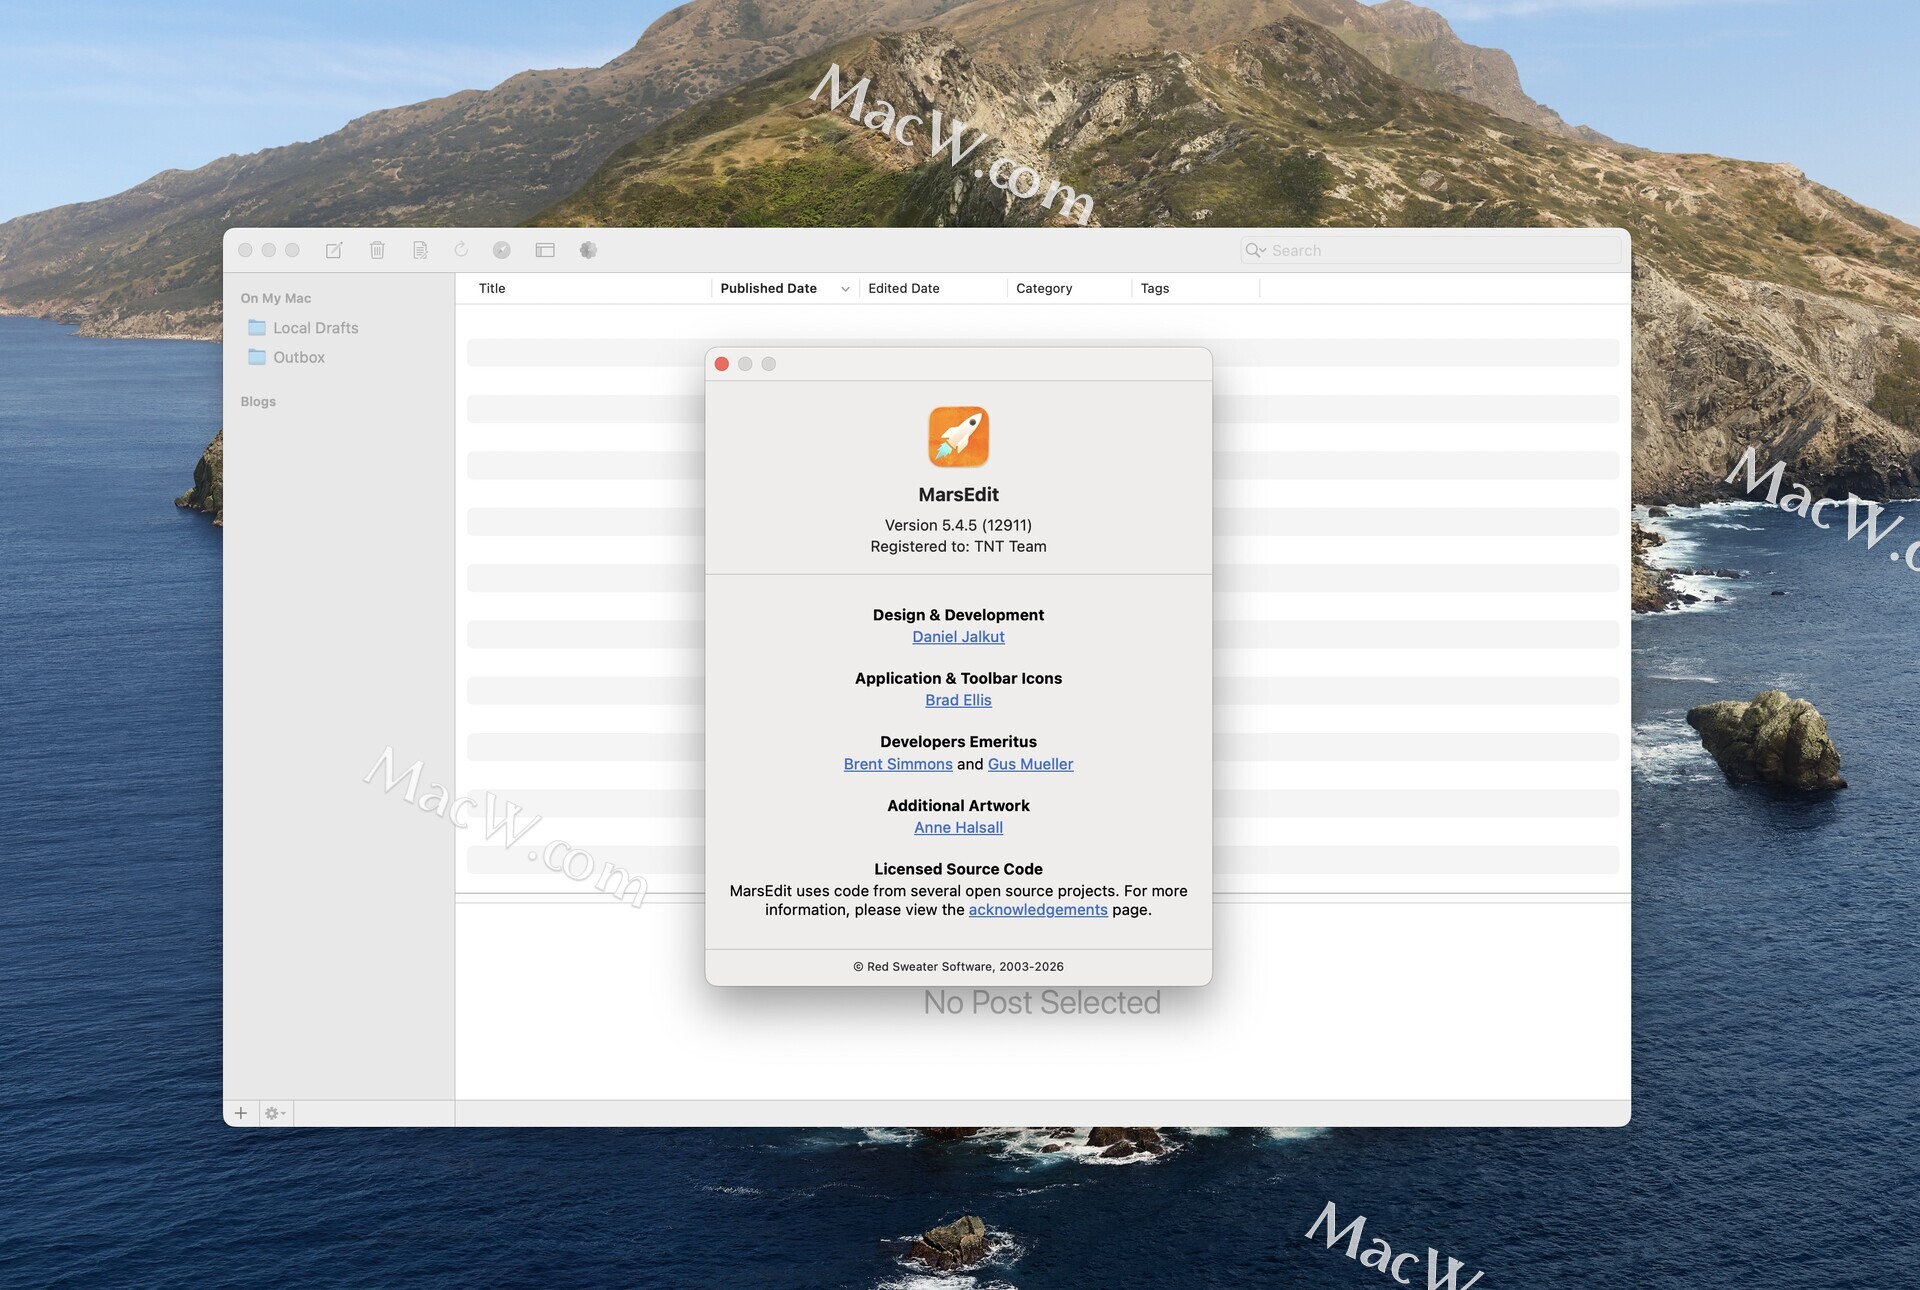Click the 'No Post Selected' placeholder text
This screenshot has height=1290, width=1920.
(1042, 1002)
